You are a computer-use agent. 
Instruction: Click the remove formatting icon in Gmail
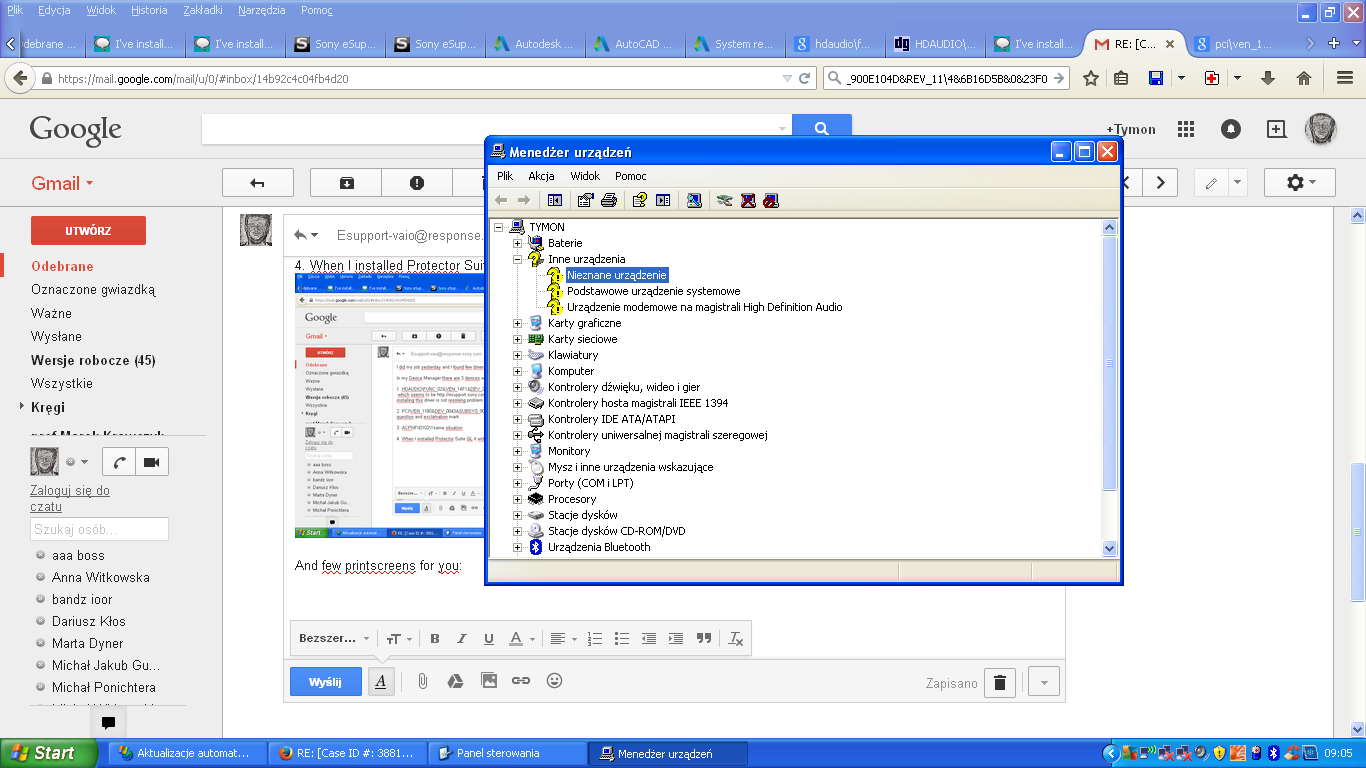pyautogui.click(x=736, y=639)
